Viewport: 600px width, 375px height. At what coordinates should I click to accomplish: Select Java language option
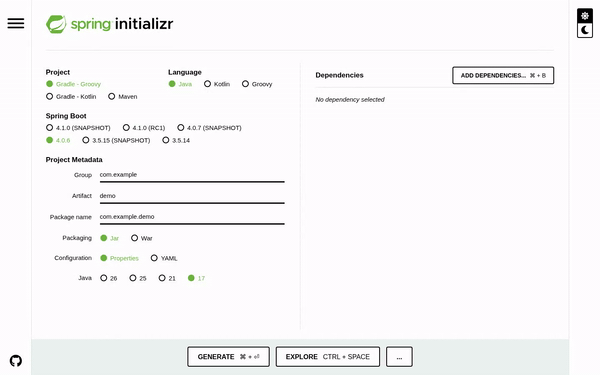pyautogui.click(x=180, y=84)
